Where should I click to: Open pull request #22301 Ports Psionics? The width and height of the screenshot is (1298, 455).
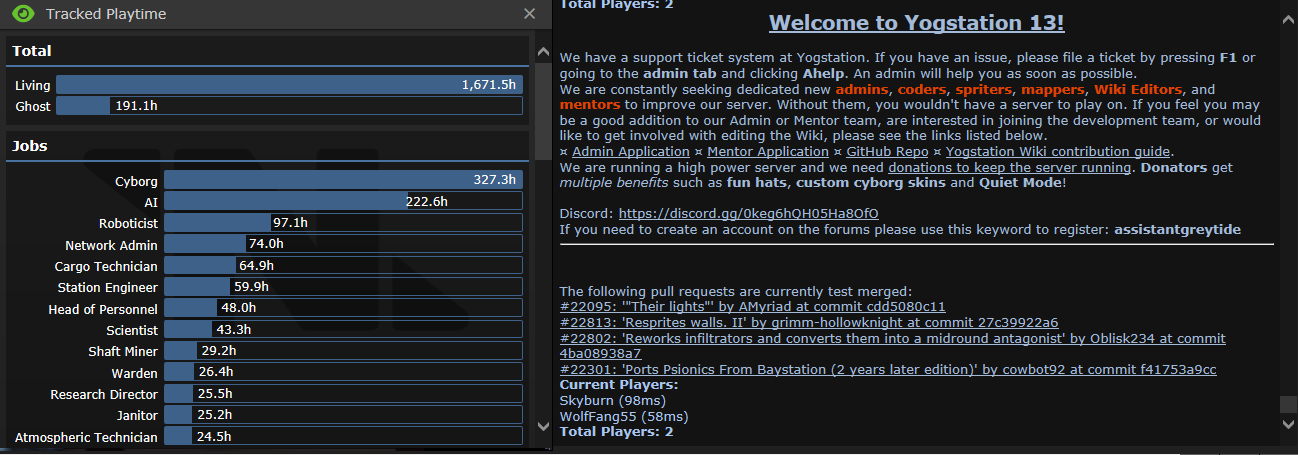tap(888, 370)
